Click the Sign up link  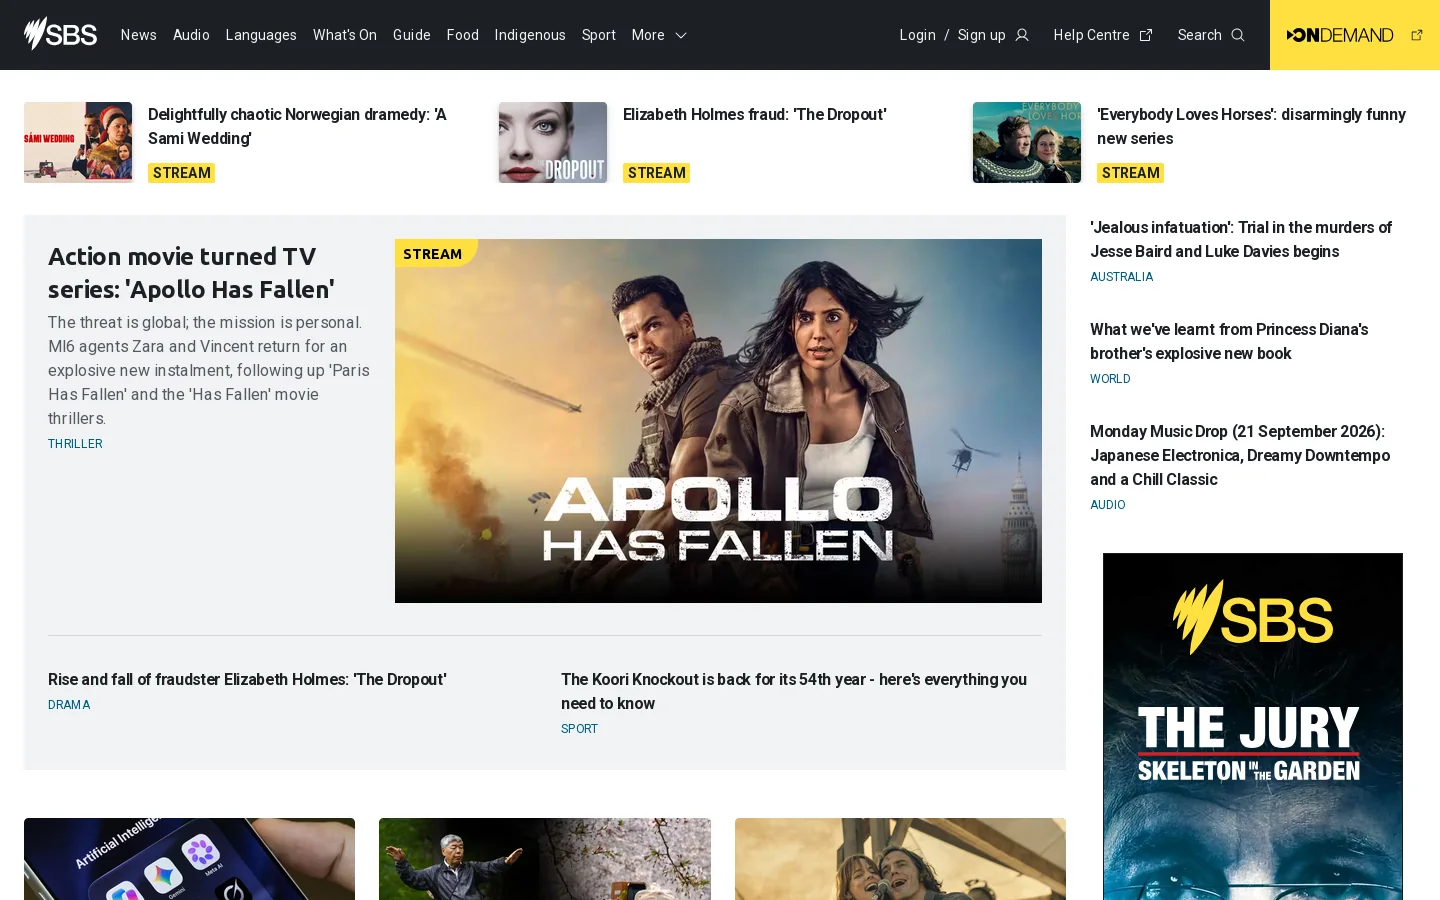coord(982,35)
